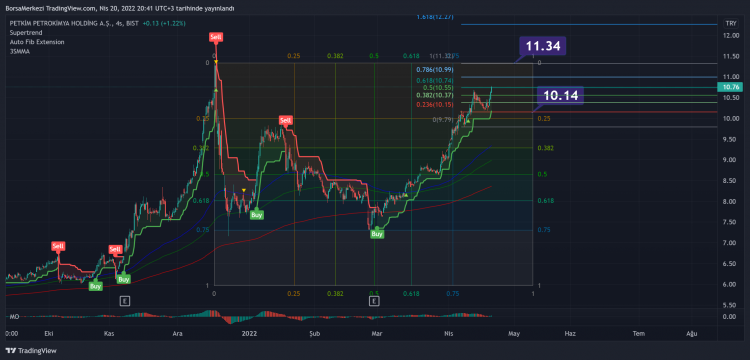This screenshot has height=360, width=750.
Task: Click the MO oscillator pane label
Action: pos(13,317)
